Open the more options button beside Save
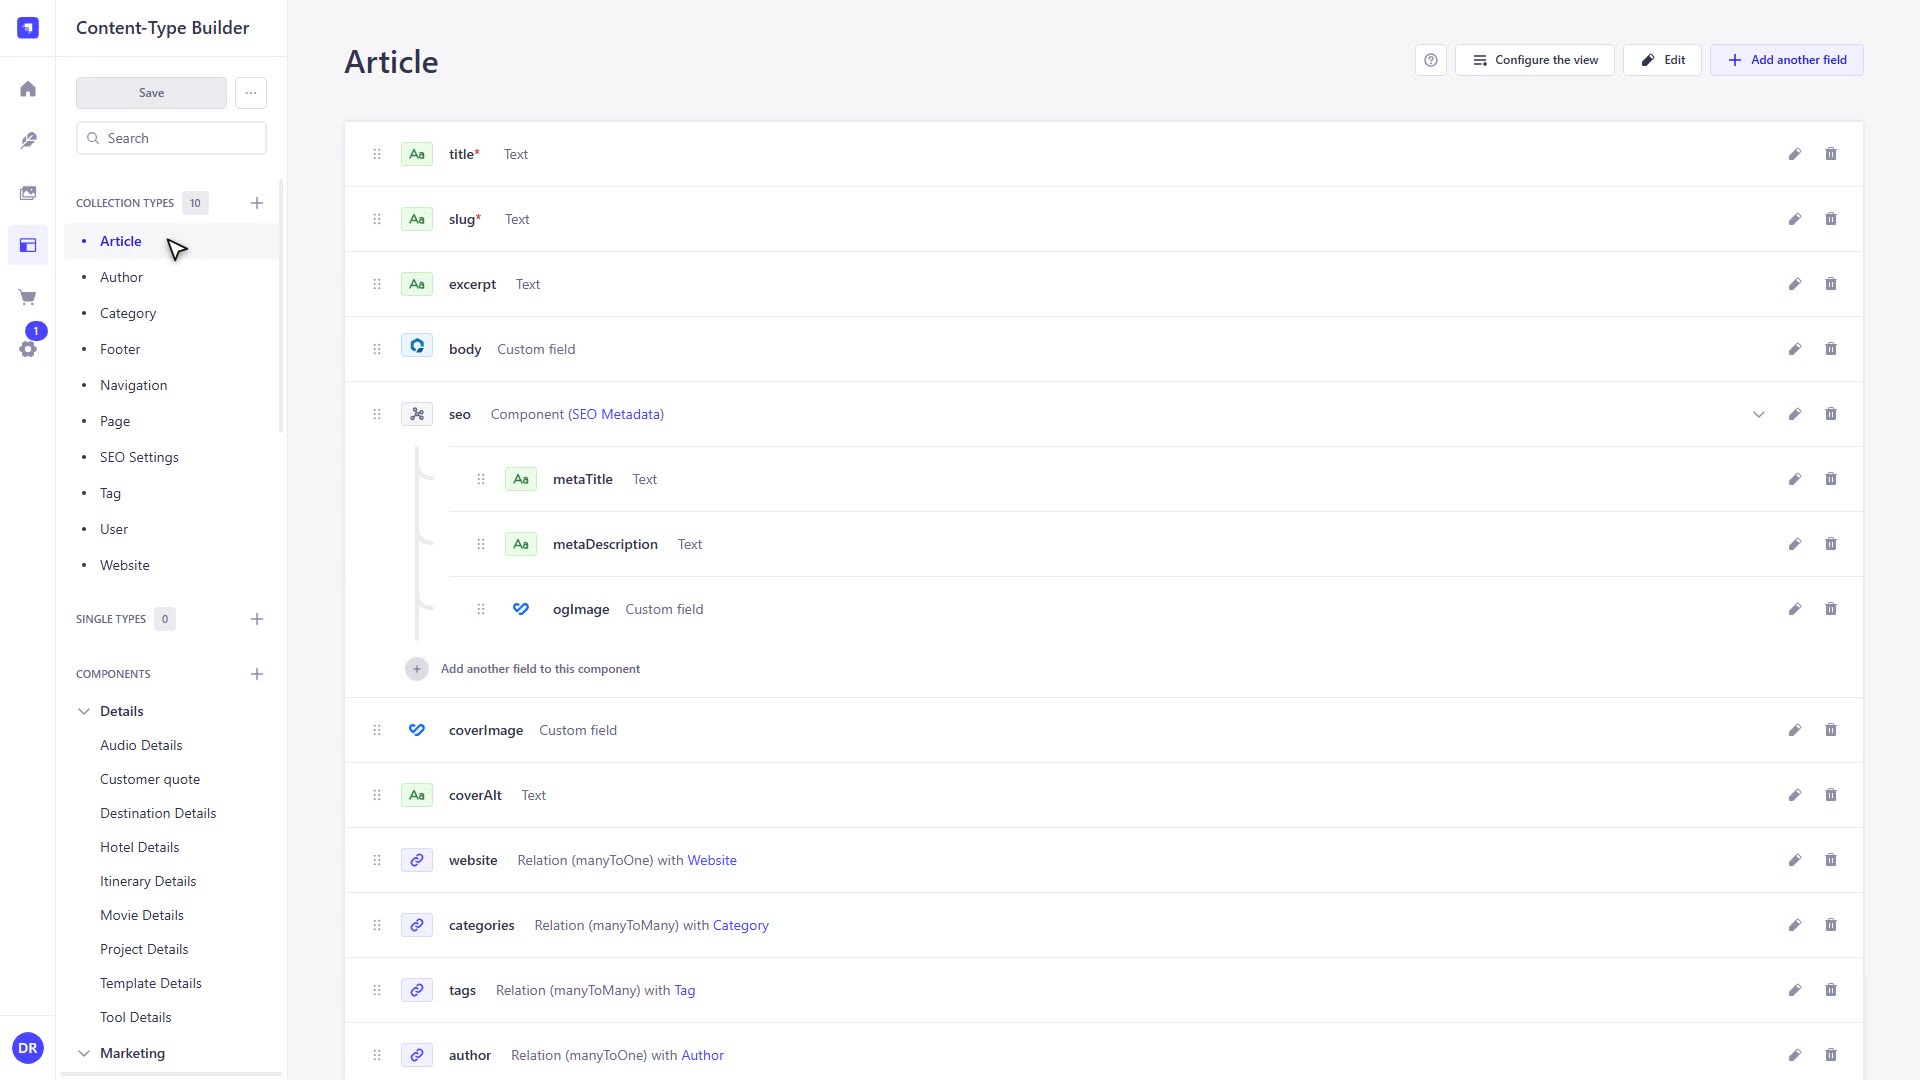 (251, 93)
